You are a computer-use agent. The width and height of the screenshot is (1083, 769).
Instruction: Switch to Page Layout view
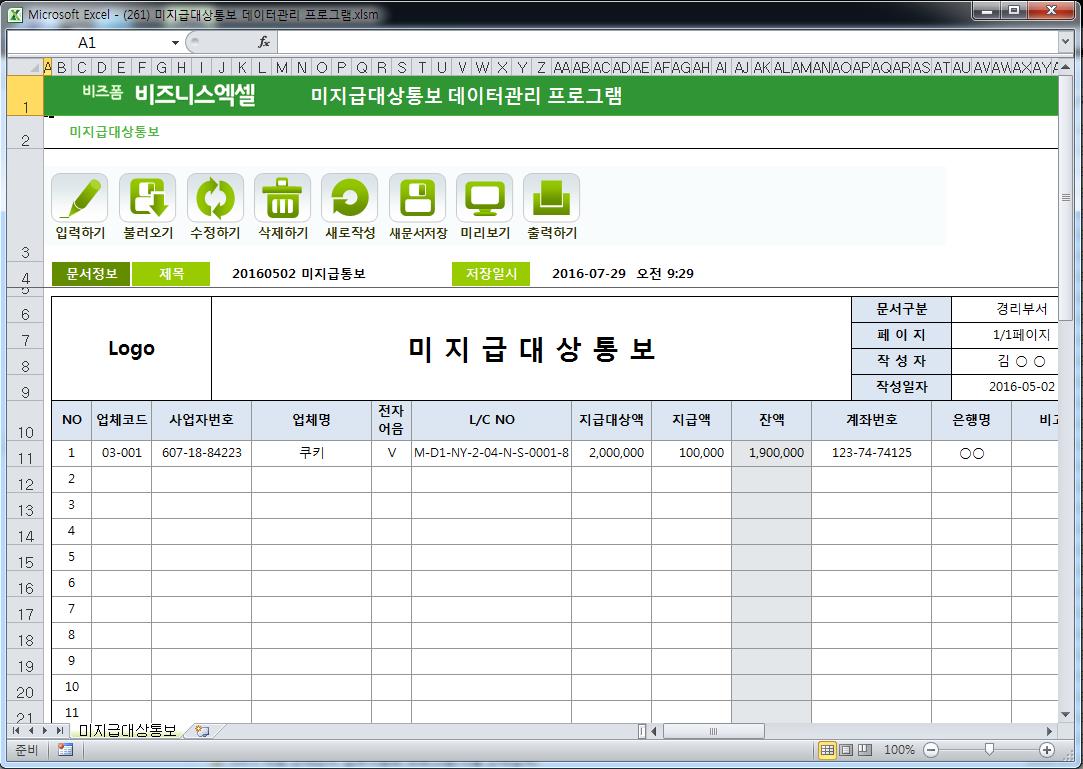[846, 750]
